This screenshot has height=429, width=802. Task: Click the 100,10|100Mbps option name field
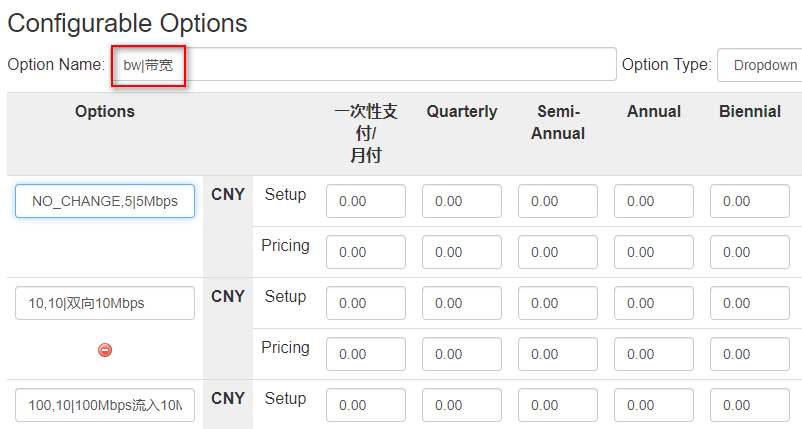coord(105,405)
